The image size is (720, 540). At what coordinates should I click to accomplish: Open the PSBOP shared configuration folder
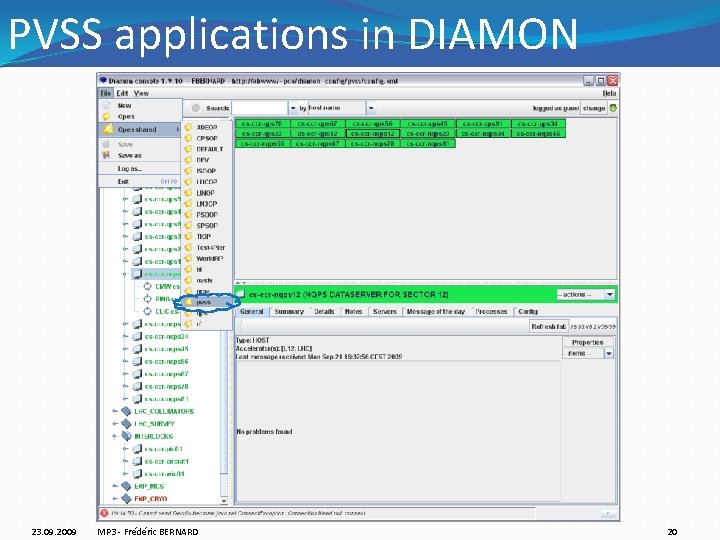(206, 215)
